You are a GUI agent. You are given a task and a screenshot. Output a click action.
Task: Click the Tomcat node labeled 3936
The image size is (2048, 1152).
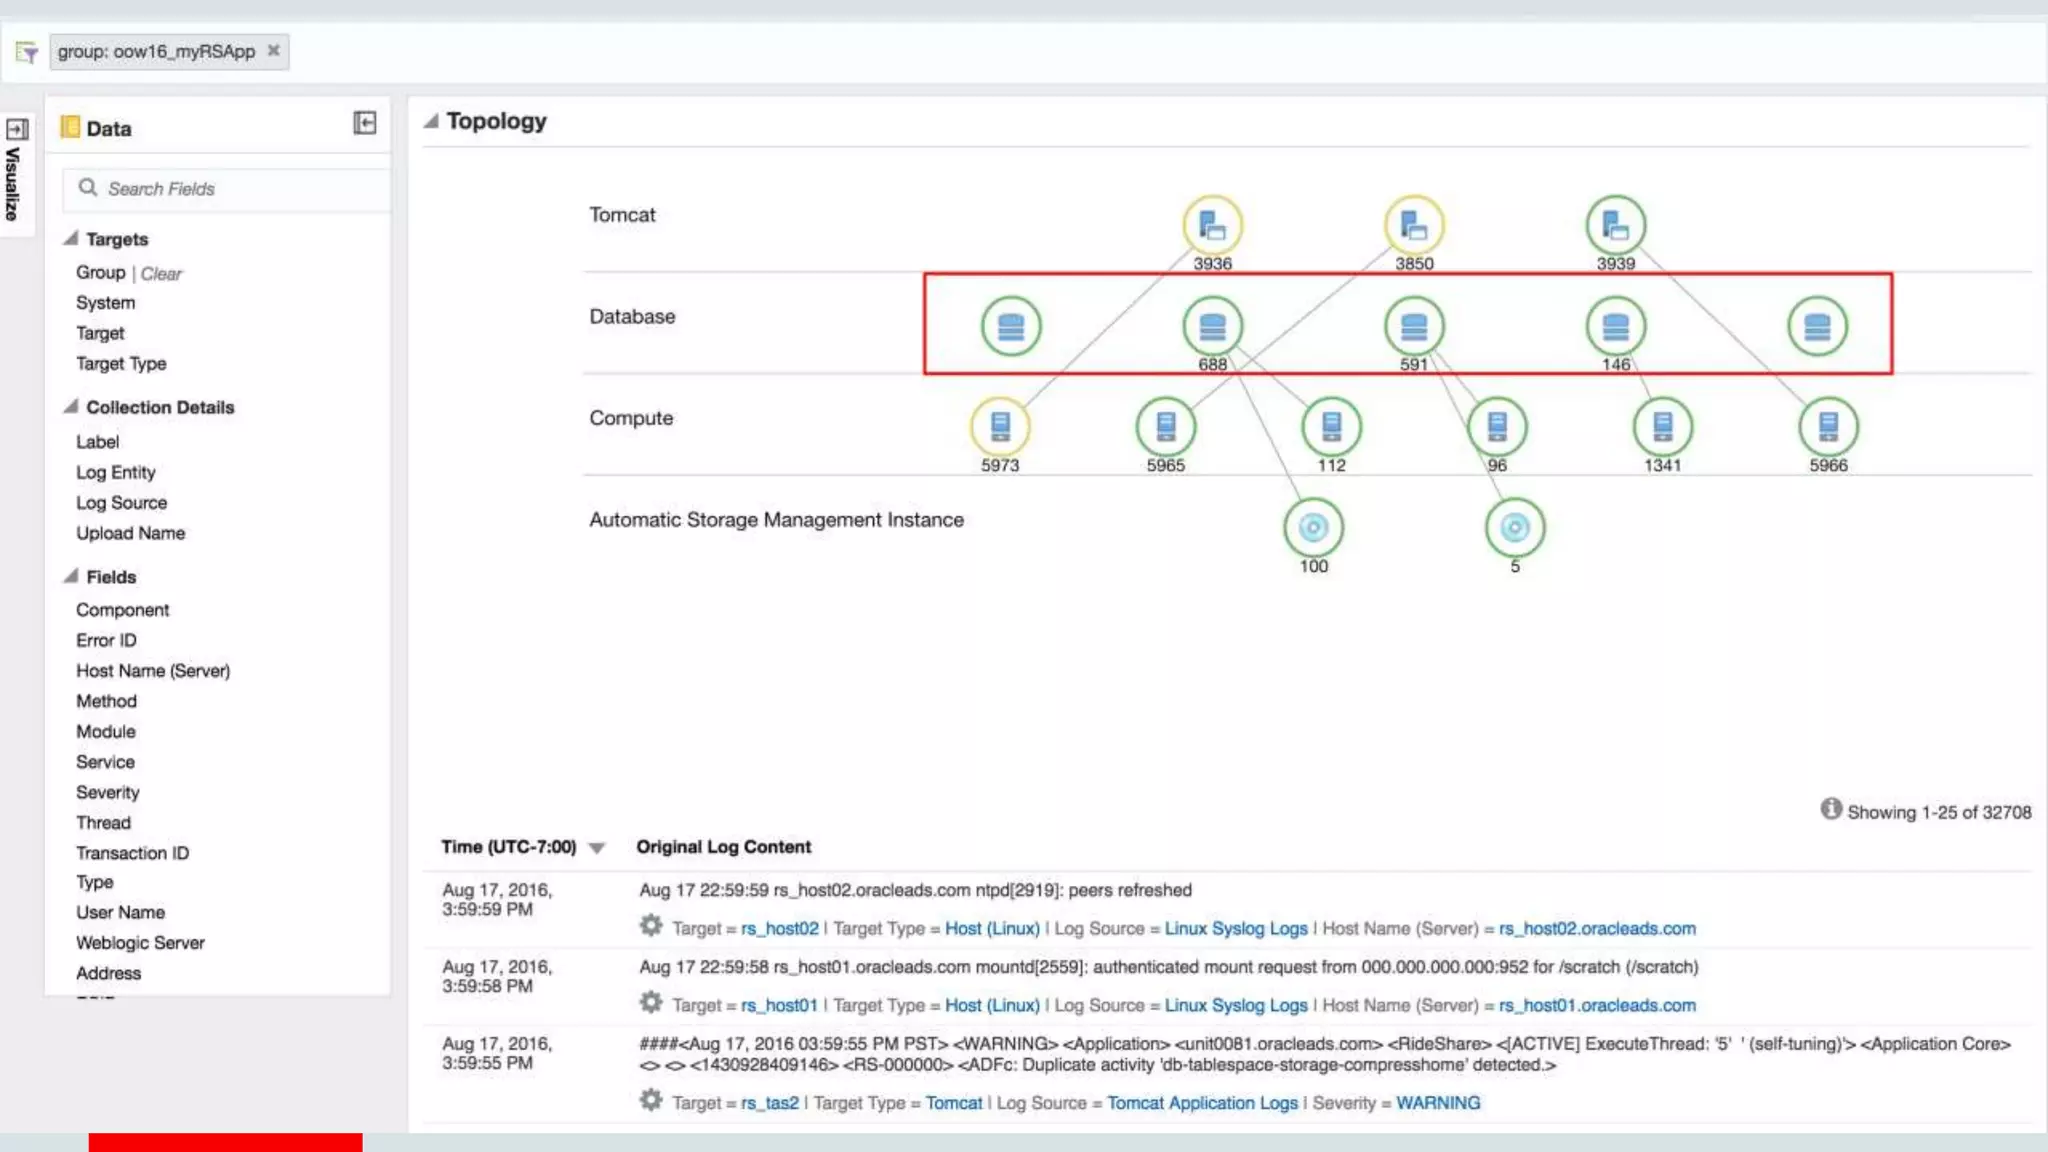click(x=1212, y=226)
